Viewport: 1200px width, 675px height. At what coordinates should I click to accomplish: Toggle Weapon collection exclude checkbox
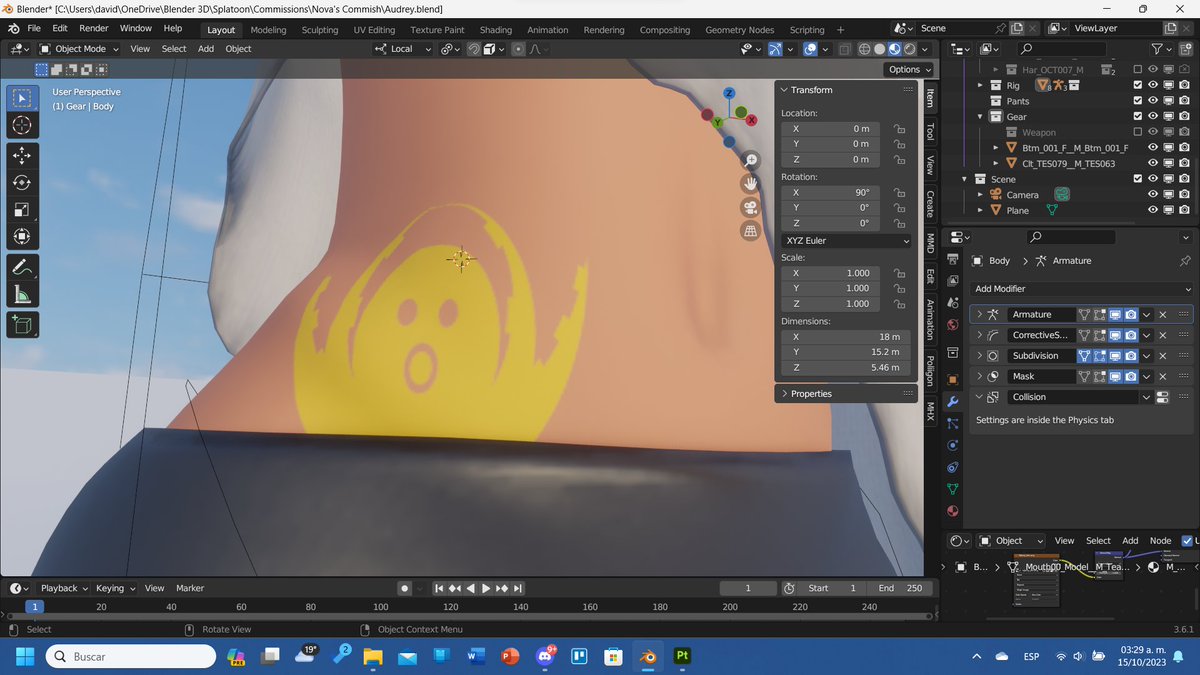(x=1138, y=132)
